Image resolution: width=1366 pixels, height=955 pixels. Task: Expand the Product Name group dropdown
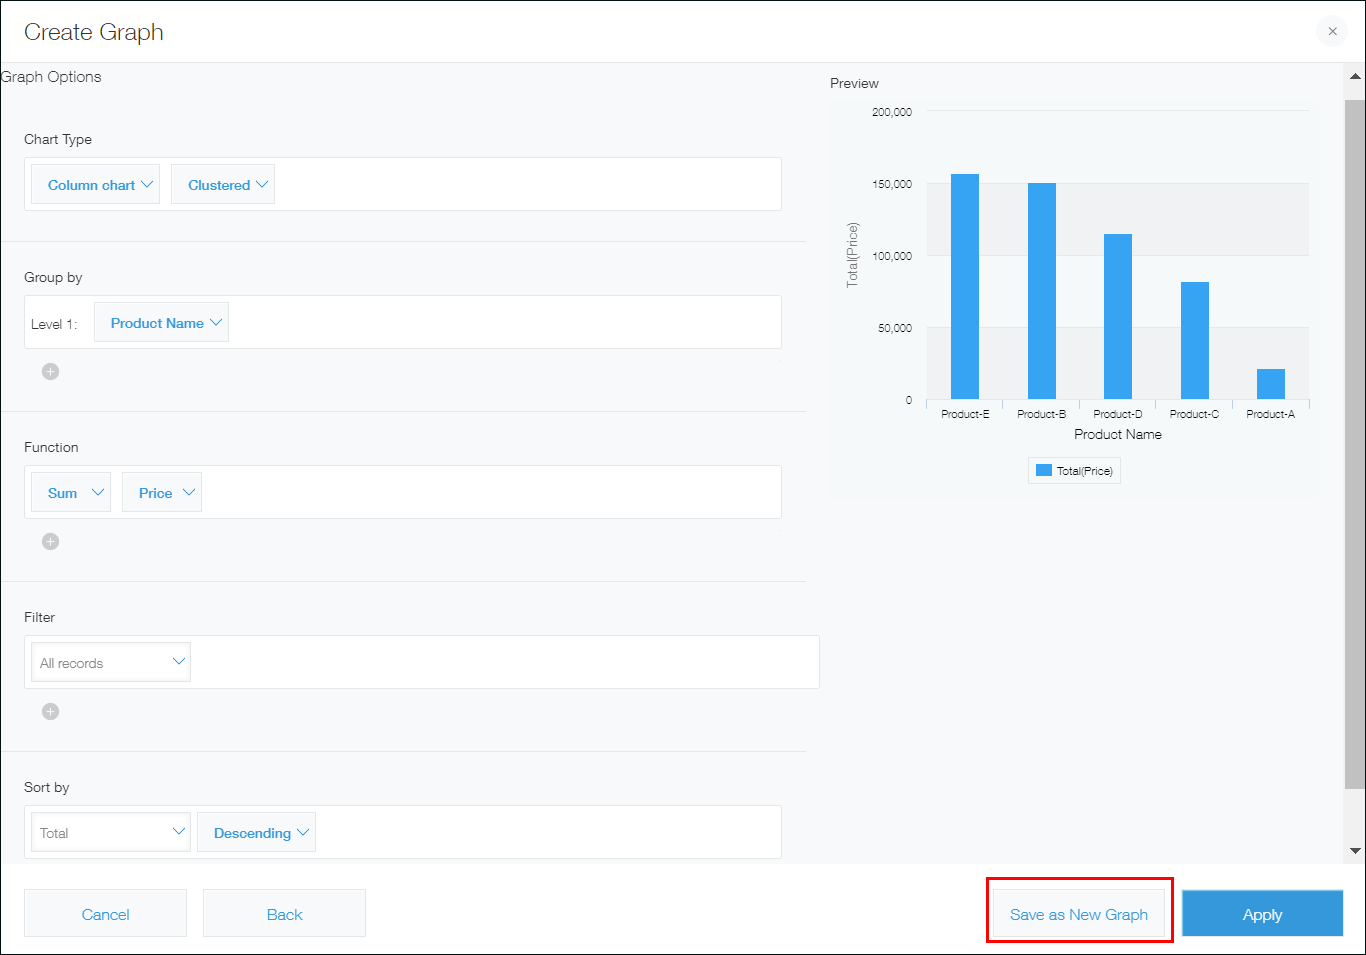[x=161, y=323]
